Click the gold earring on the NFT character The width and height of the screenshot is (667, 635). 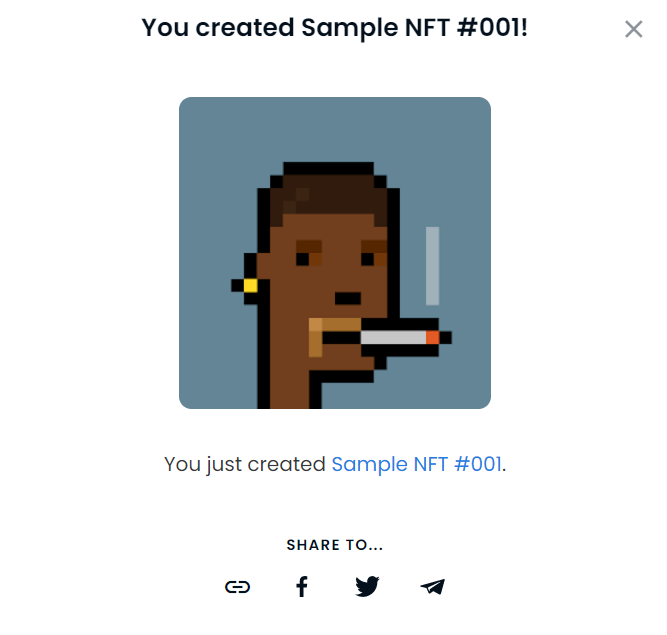pyautogui.click(x=250, y=285)
